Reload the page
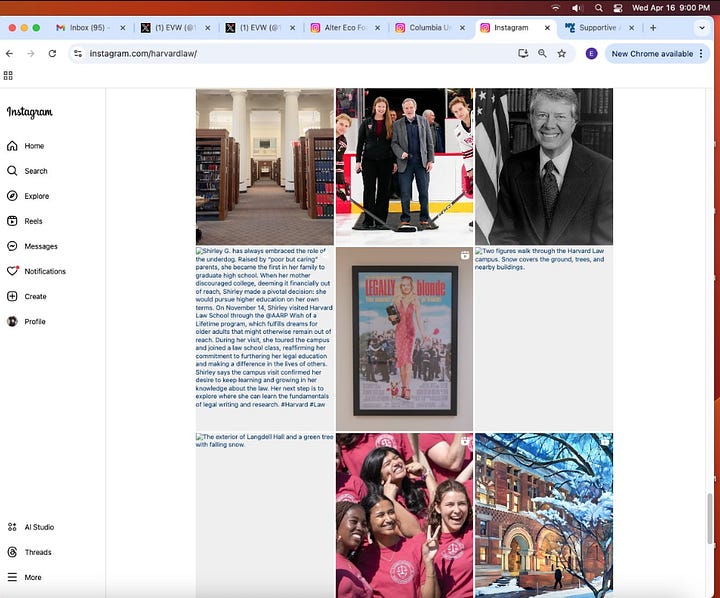Viewport: 720px width, 598px height. (x=52, y=54)
